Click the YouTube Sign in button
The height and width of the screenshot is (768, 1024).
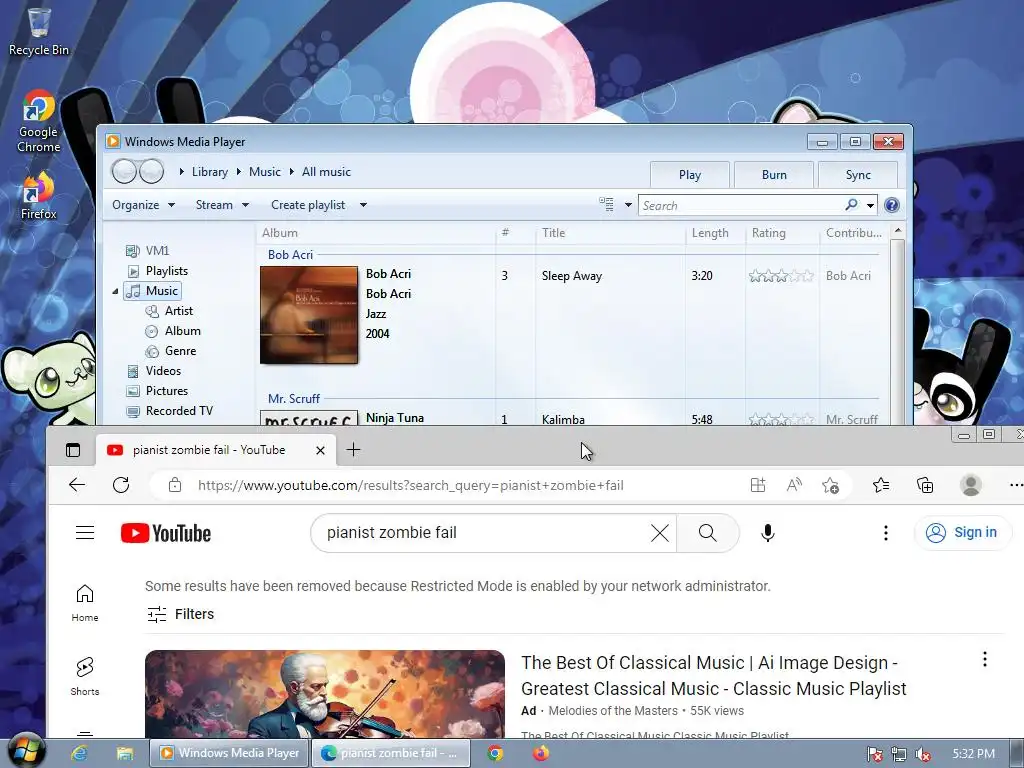pos(962,532)
